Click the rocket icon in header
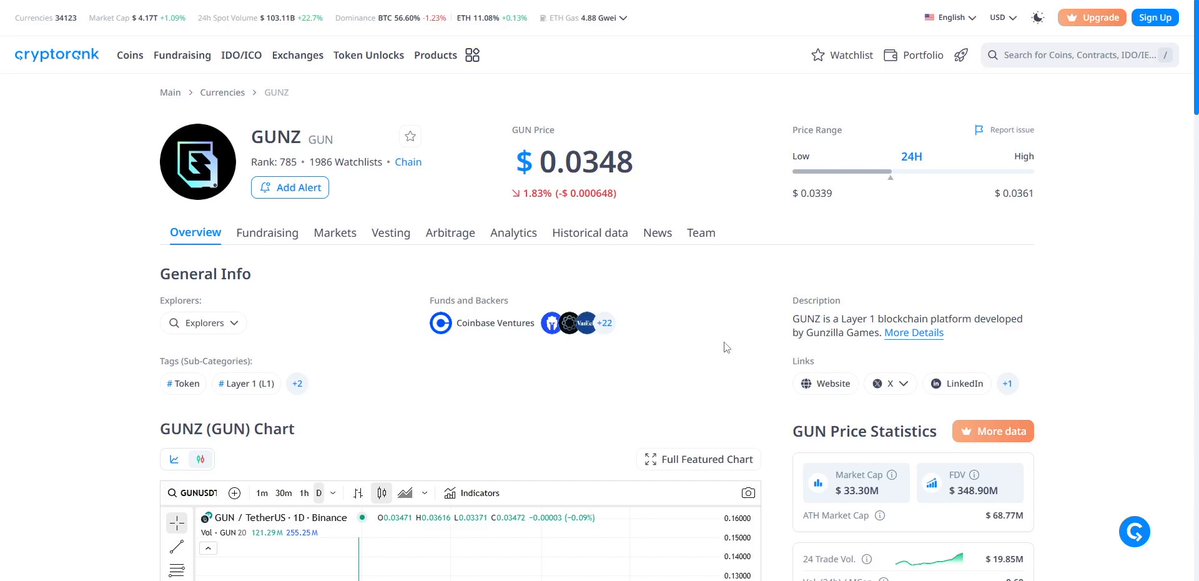 [961, 55]
